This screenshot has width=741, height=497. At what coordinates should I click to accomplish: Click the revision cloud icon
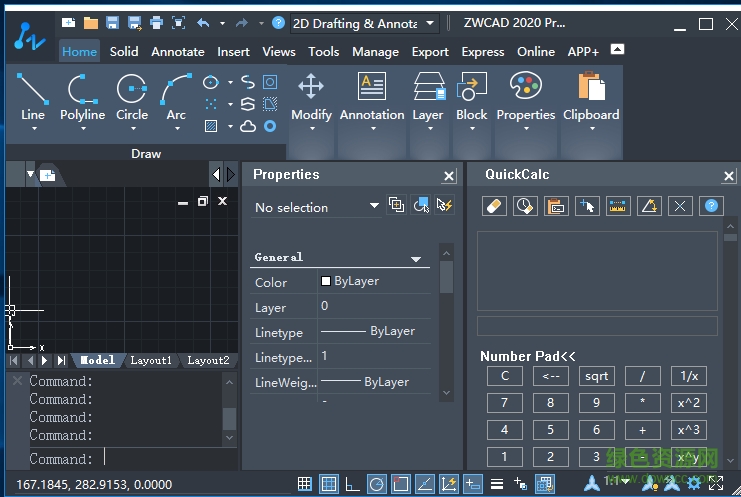pyautogui.click(x=248, y=126)
